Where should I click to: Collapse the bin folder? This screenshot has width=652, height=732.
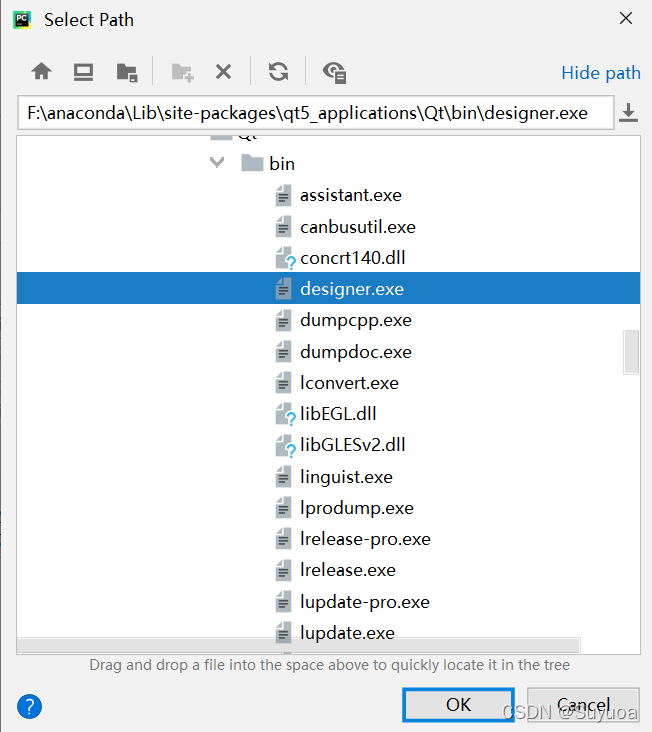(x=217, y=163)
